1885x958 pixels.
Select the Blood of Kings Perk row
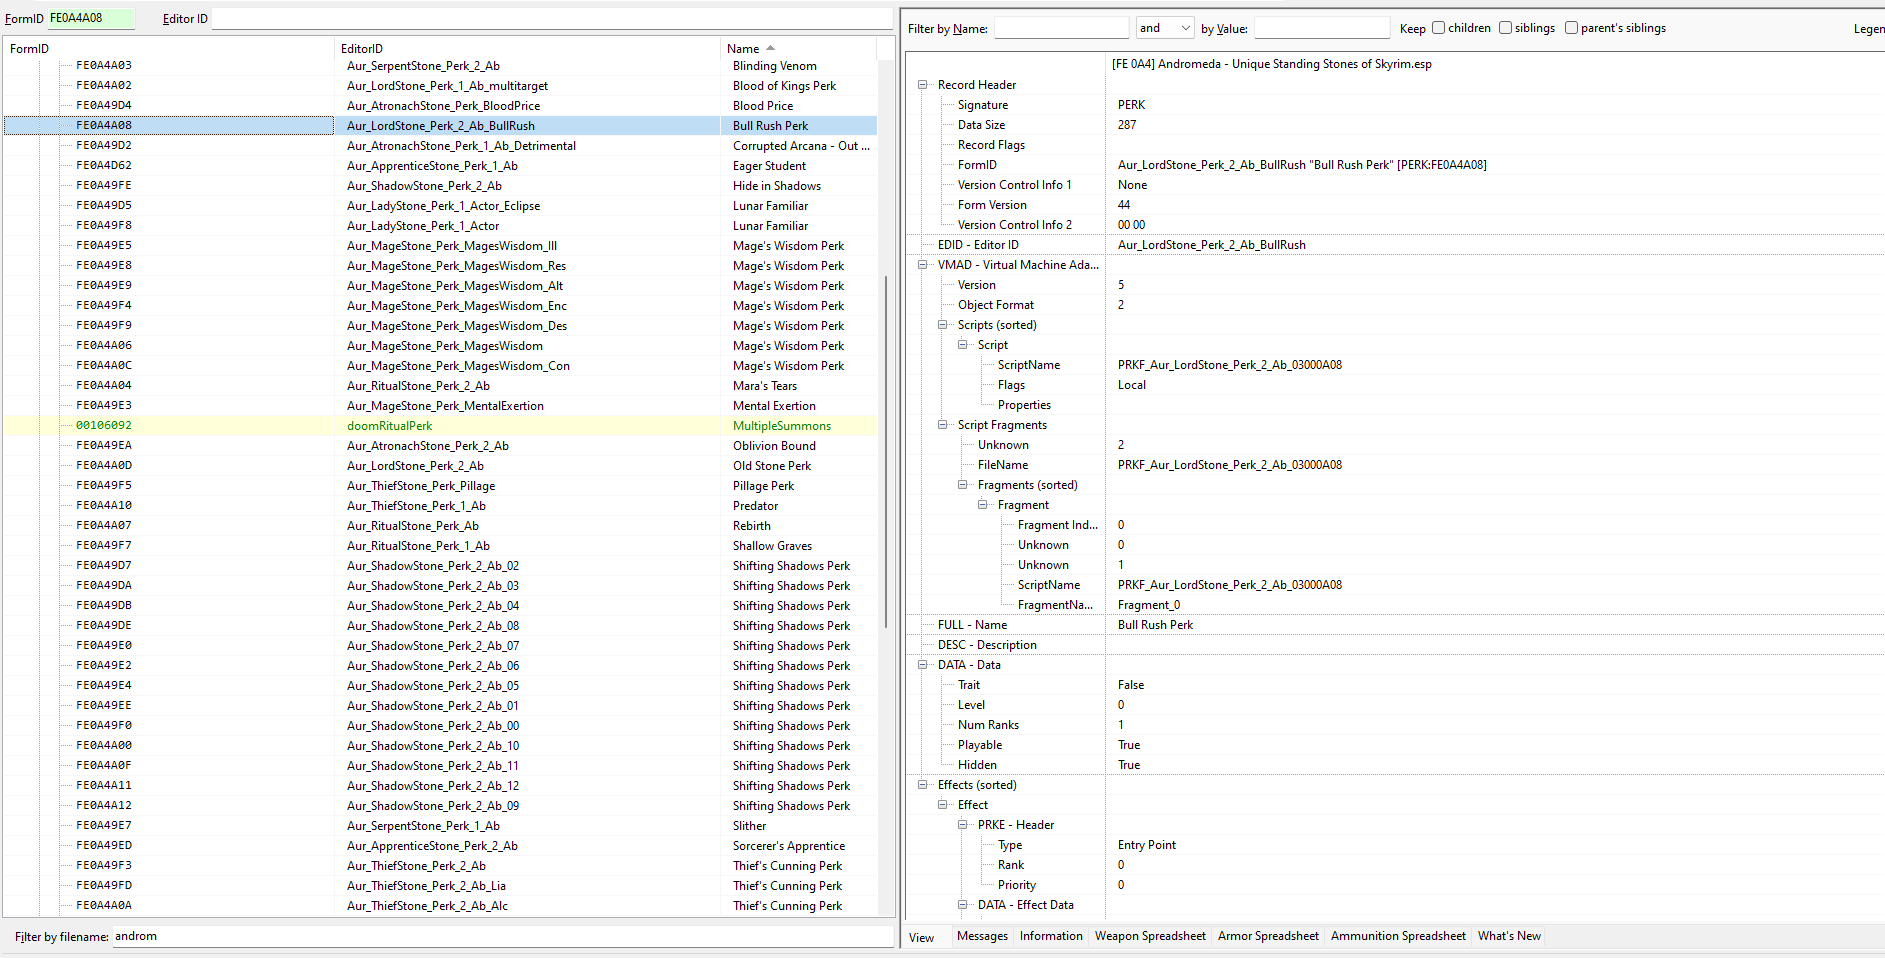point(440,86)
